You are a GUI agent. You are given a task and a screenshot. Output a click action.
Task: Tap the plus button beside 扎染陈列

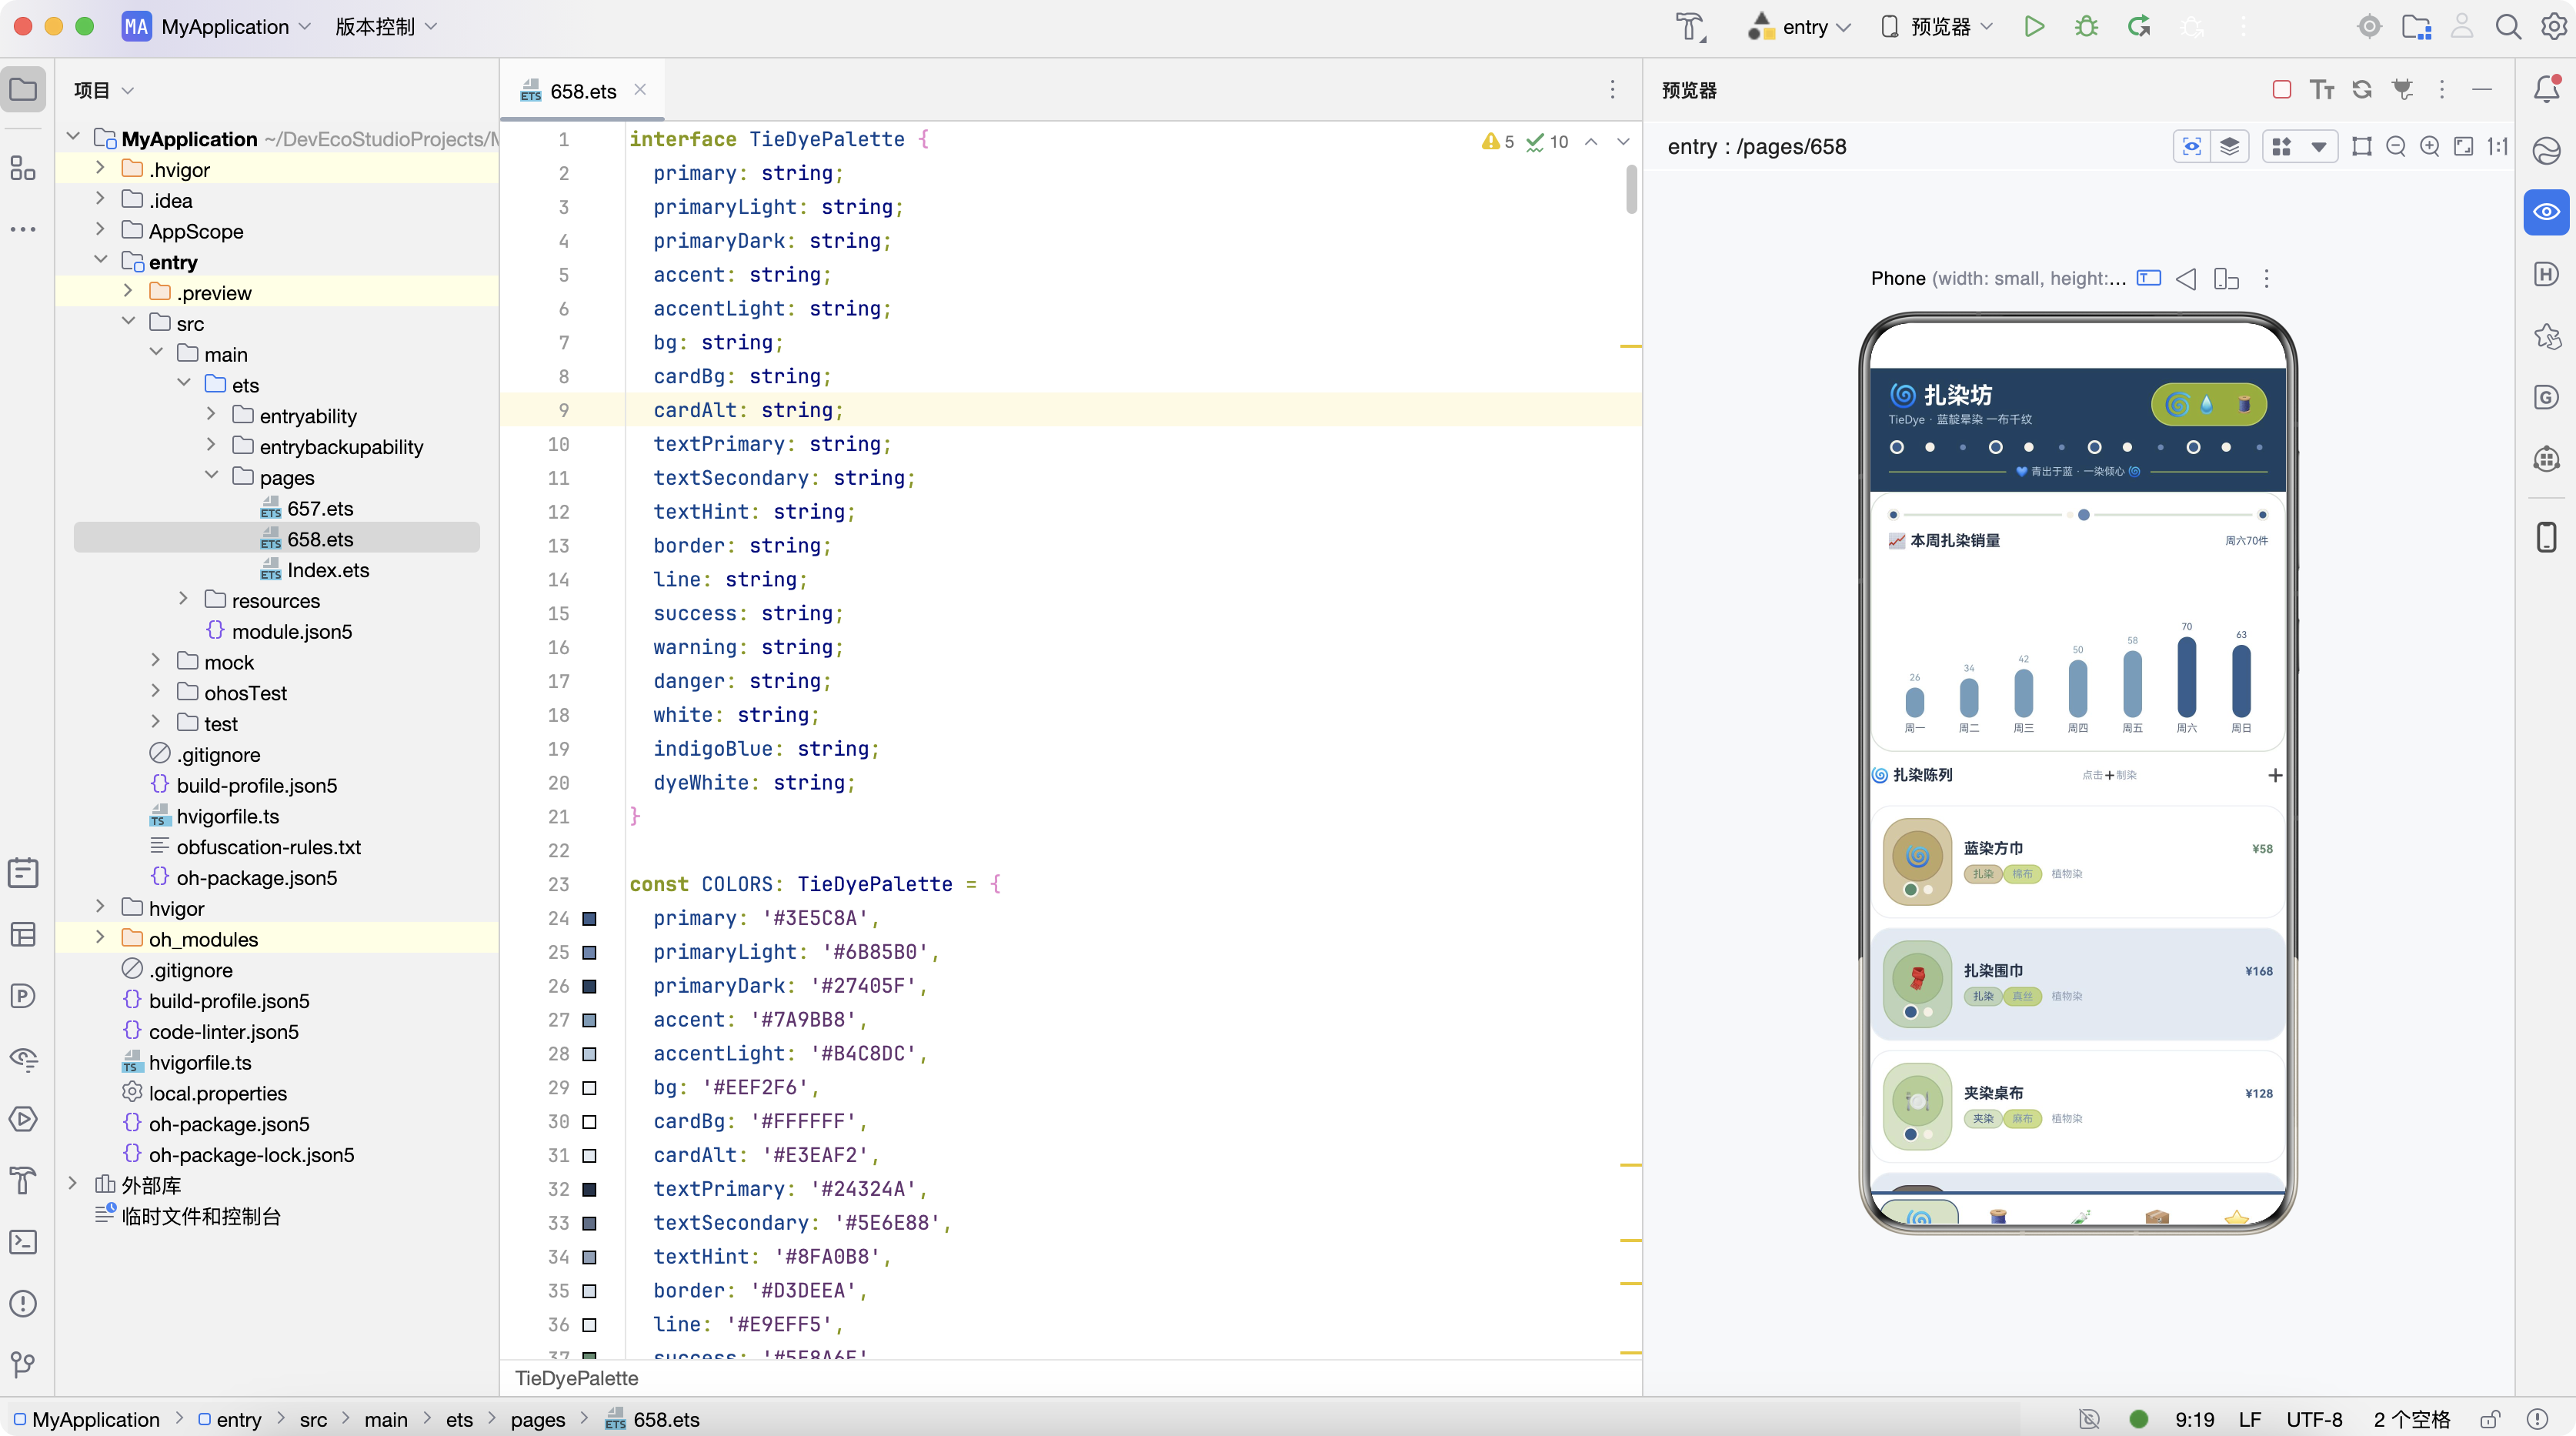(2275, 775)
